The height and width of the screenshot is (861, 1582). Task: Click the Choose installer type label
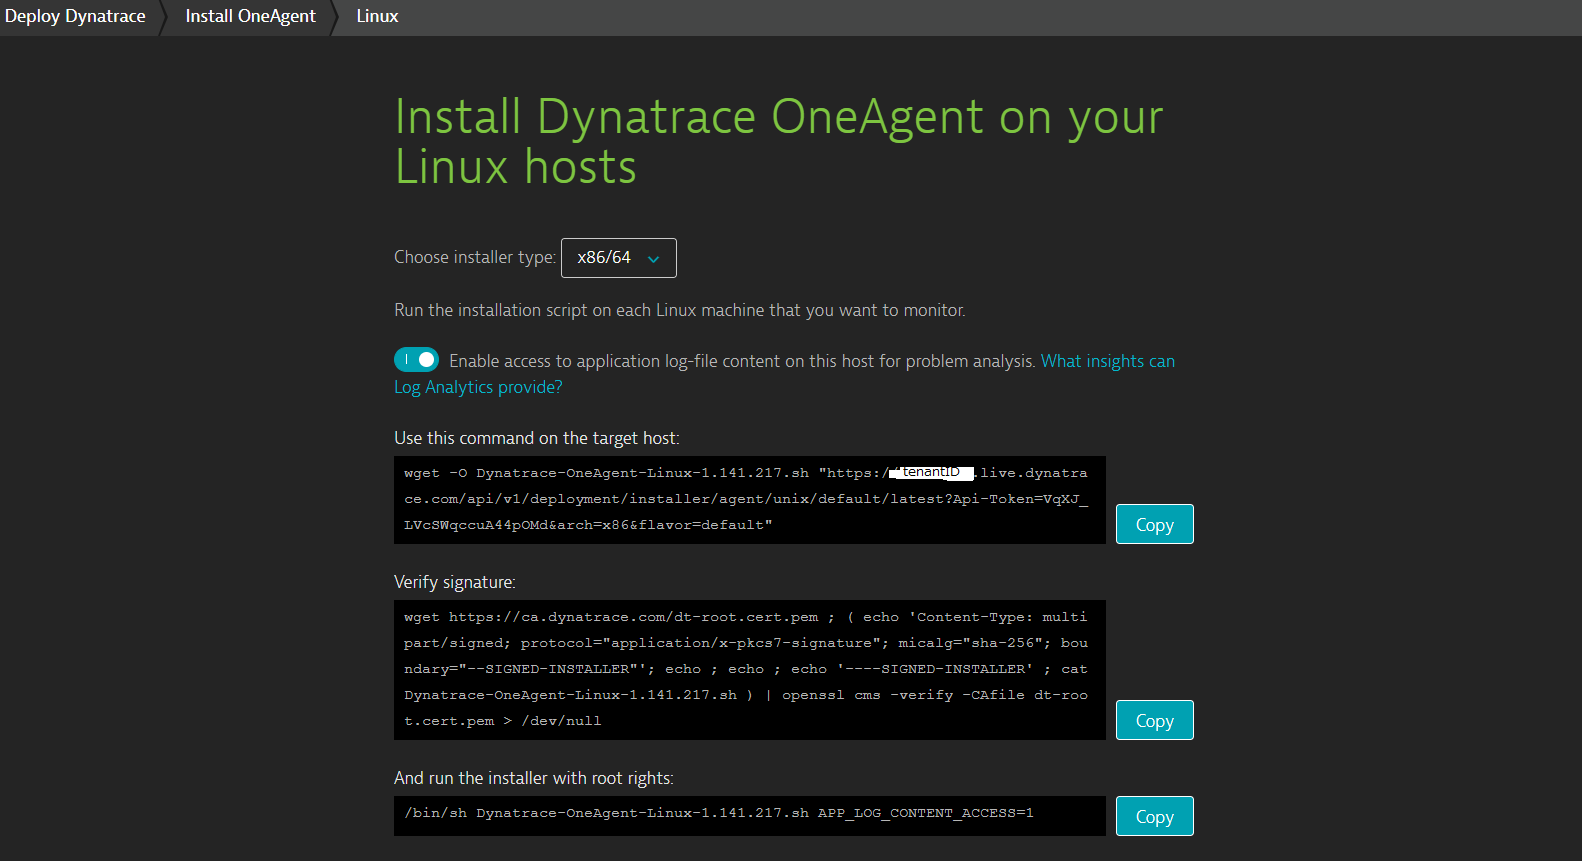pos(474,257)
